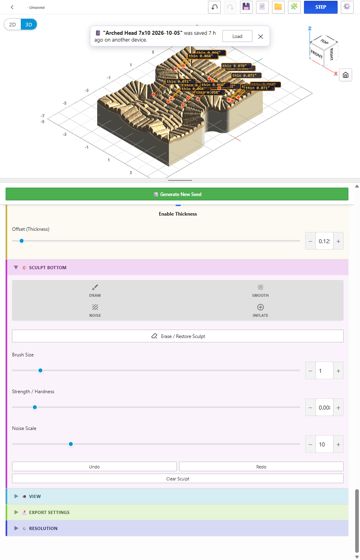Switch to 3D view mode
This screenshot has width=360, height=560.
click(29, 25)
